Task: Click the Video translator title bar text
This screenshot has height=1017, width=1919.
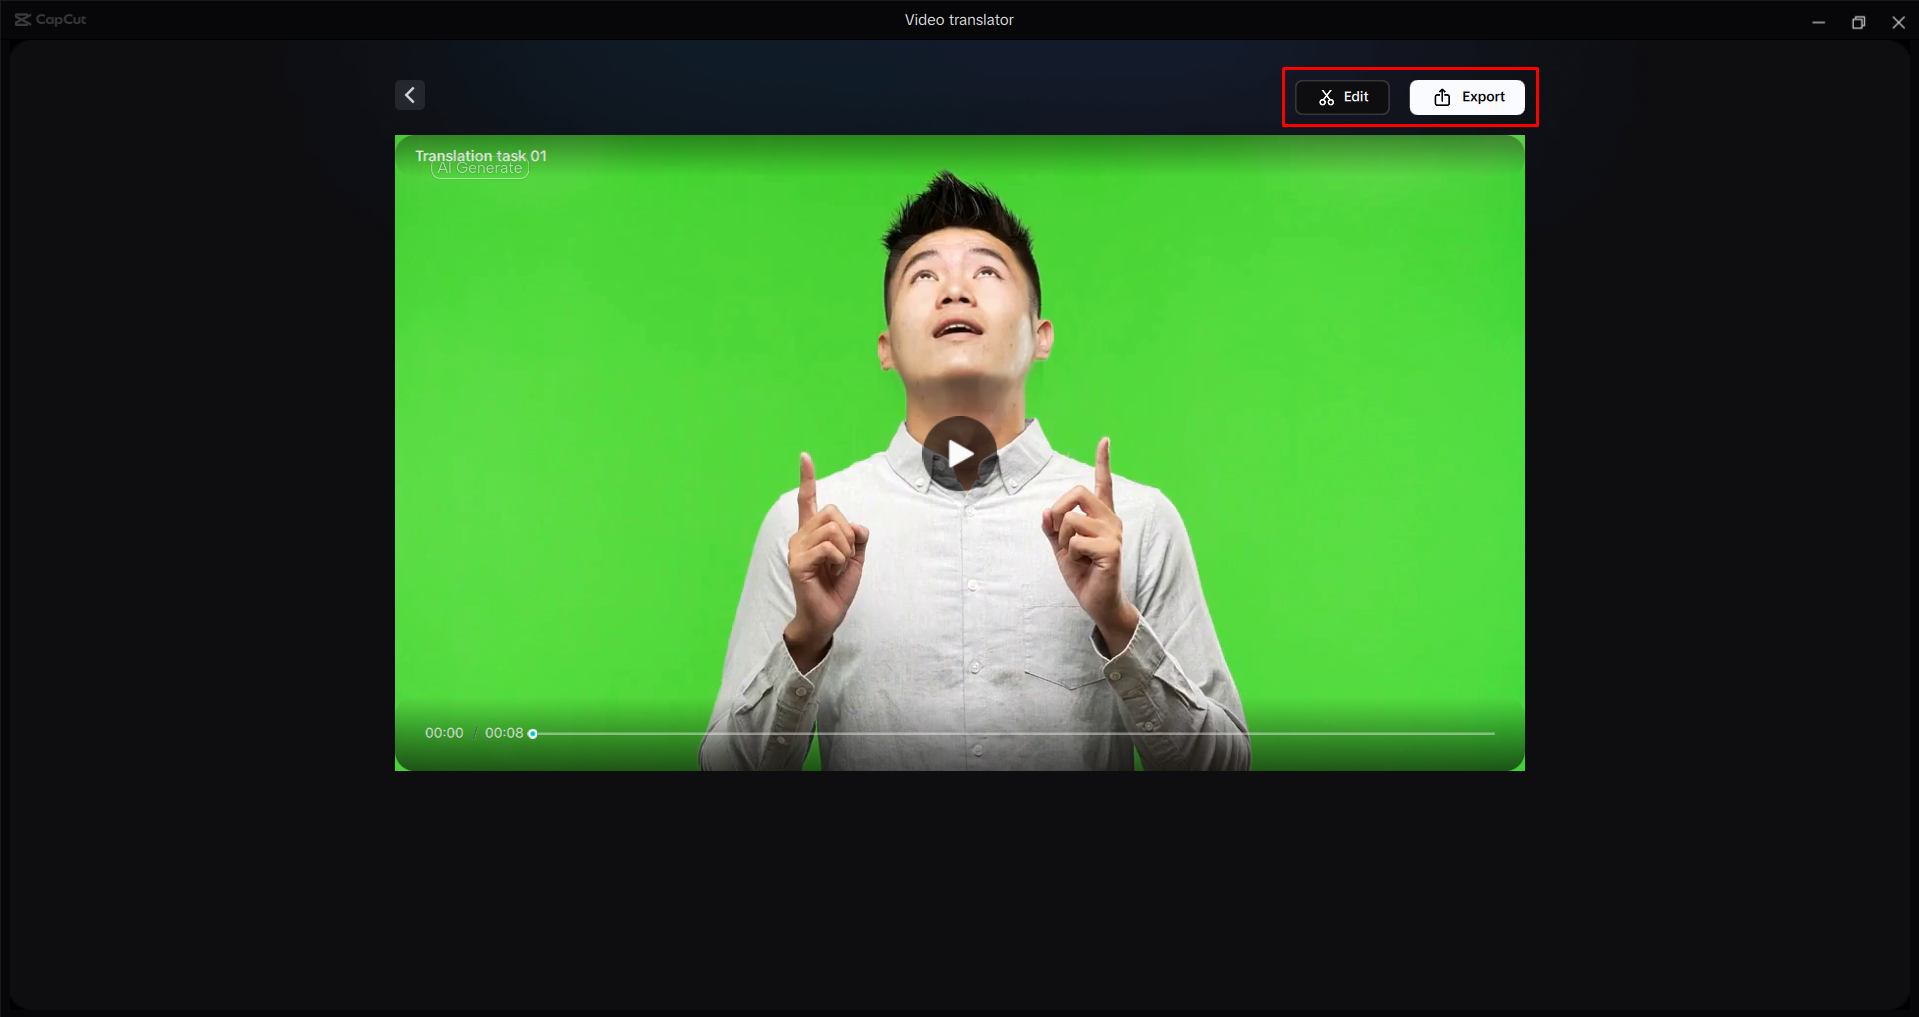Action: coord(958,19)
